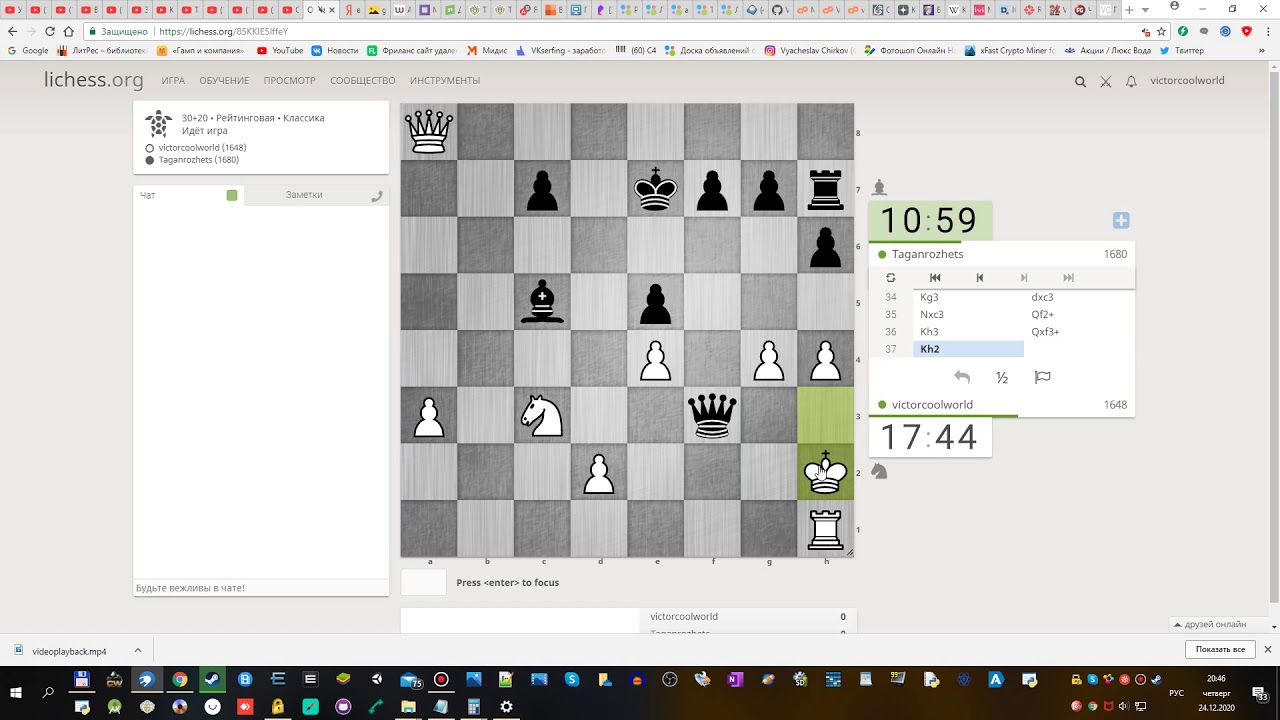This screenshot has height=720, width=1280.
Task: Select the black bishop on c5
Action: click(542, 302)
